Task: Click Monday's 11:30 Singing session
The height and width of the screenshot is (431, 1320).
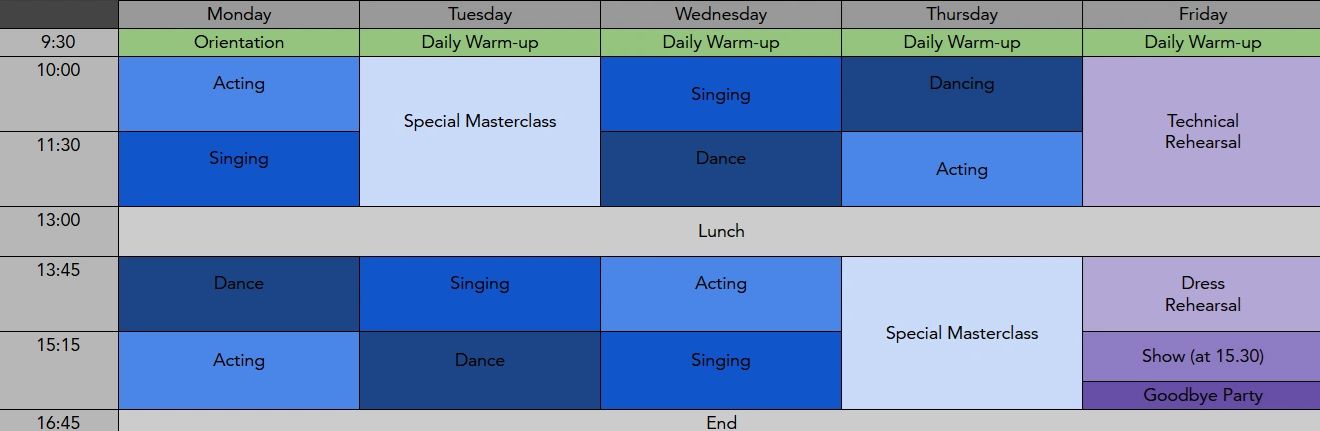Action: (x=239, y=168)
